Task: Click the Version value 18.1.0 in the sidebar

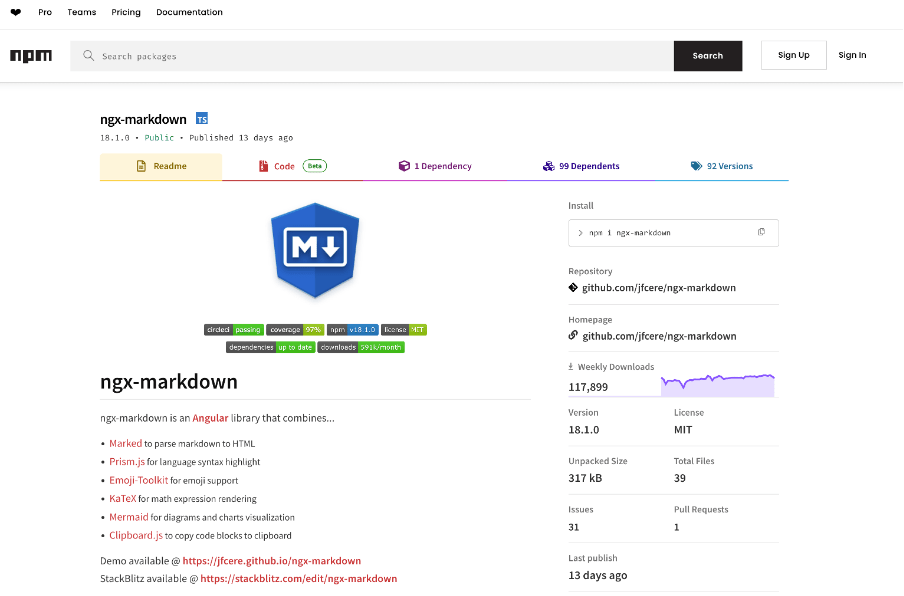Action: (x=584, y=429)
